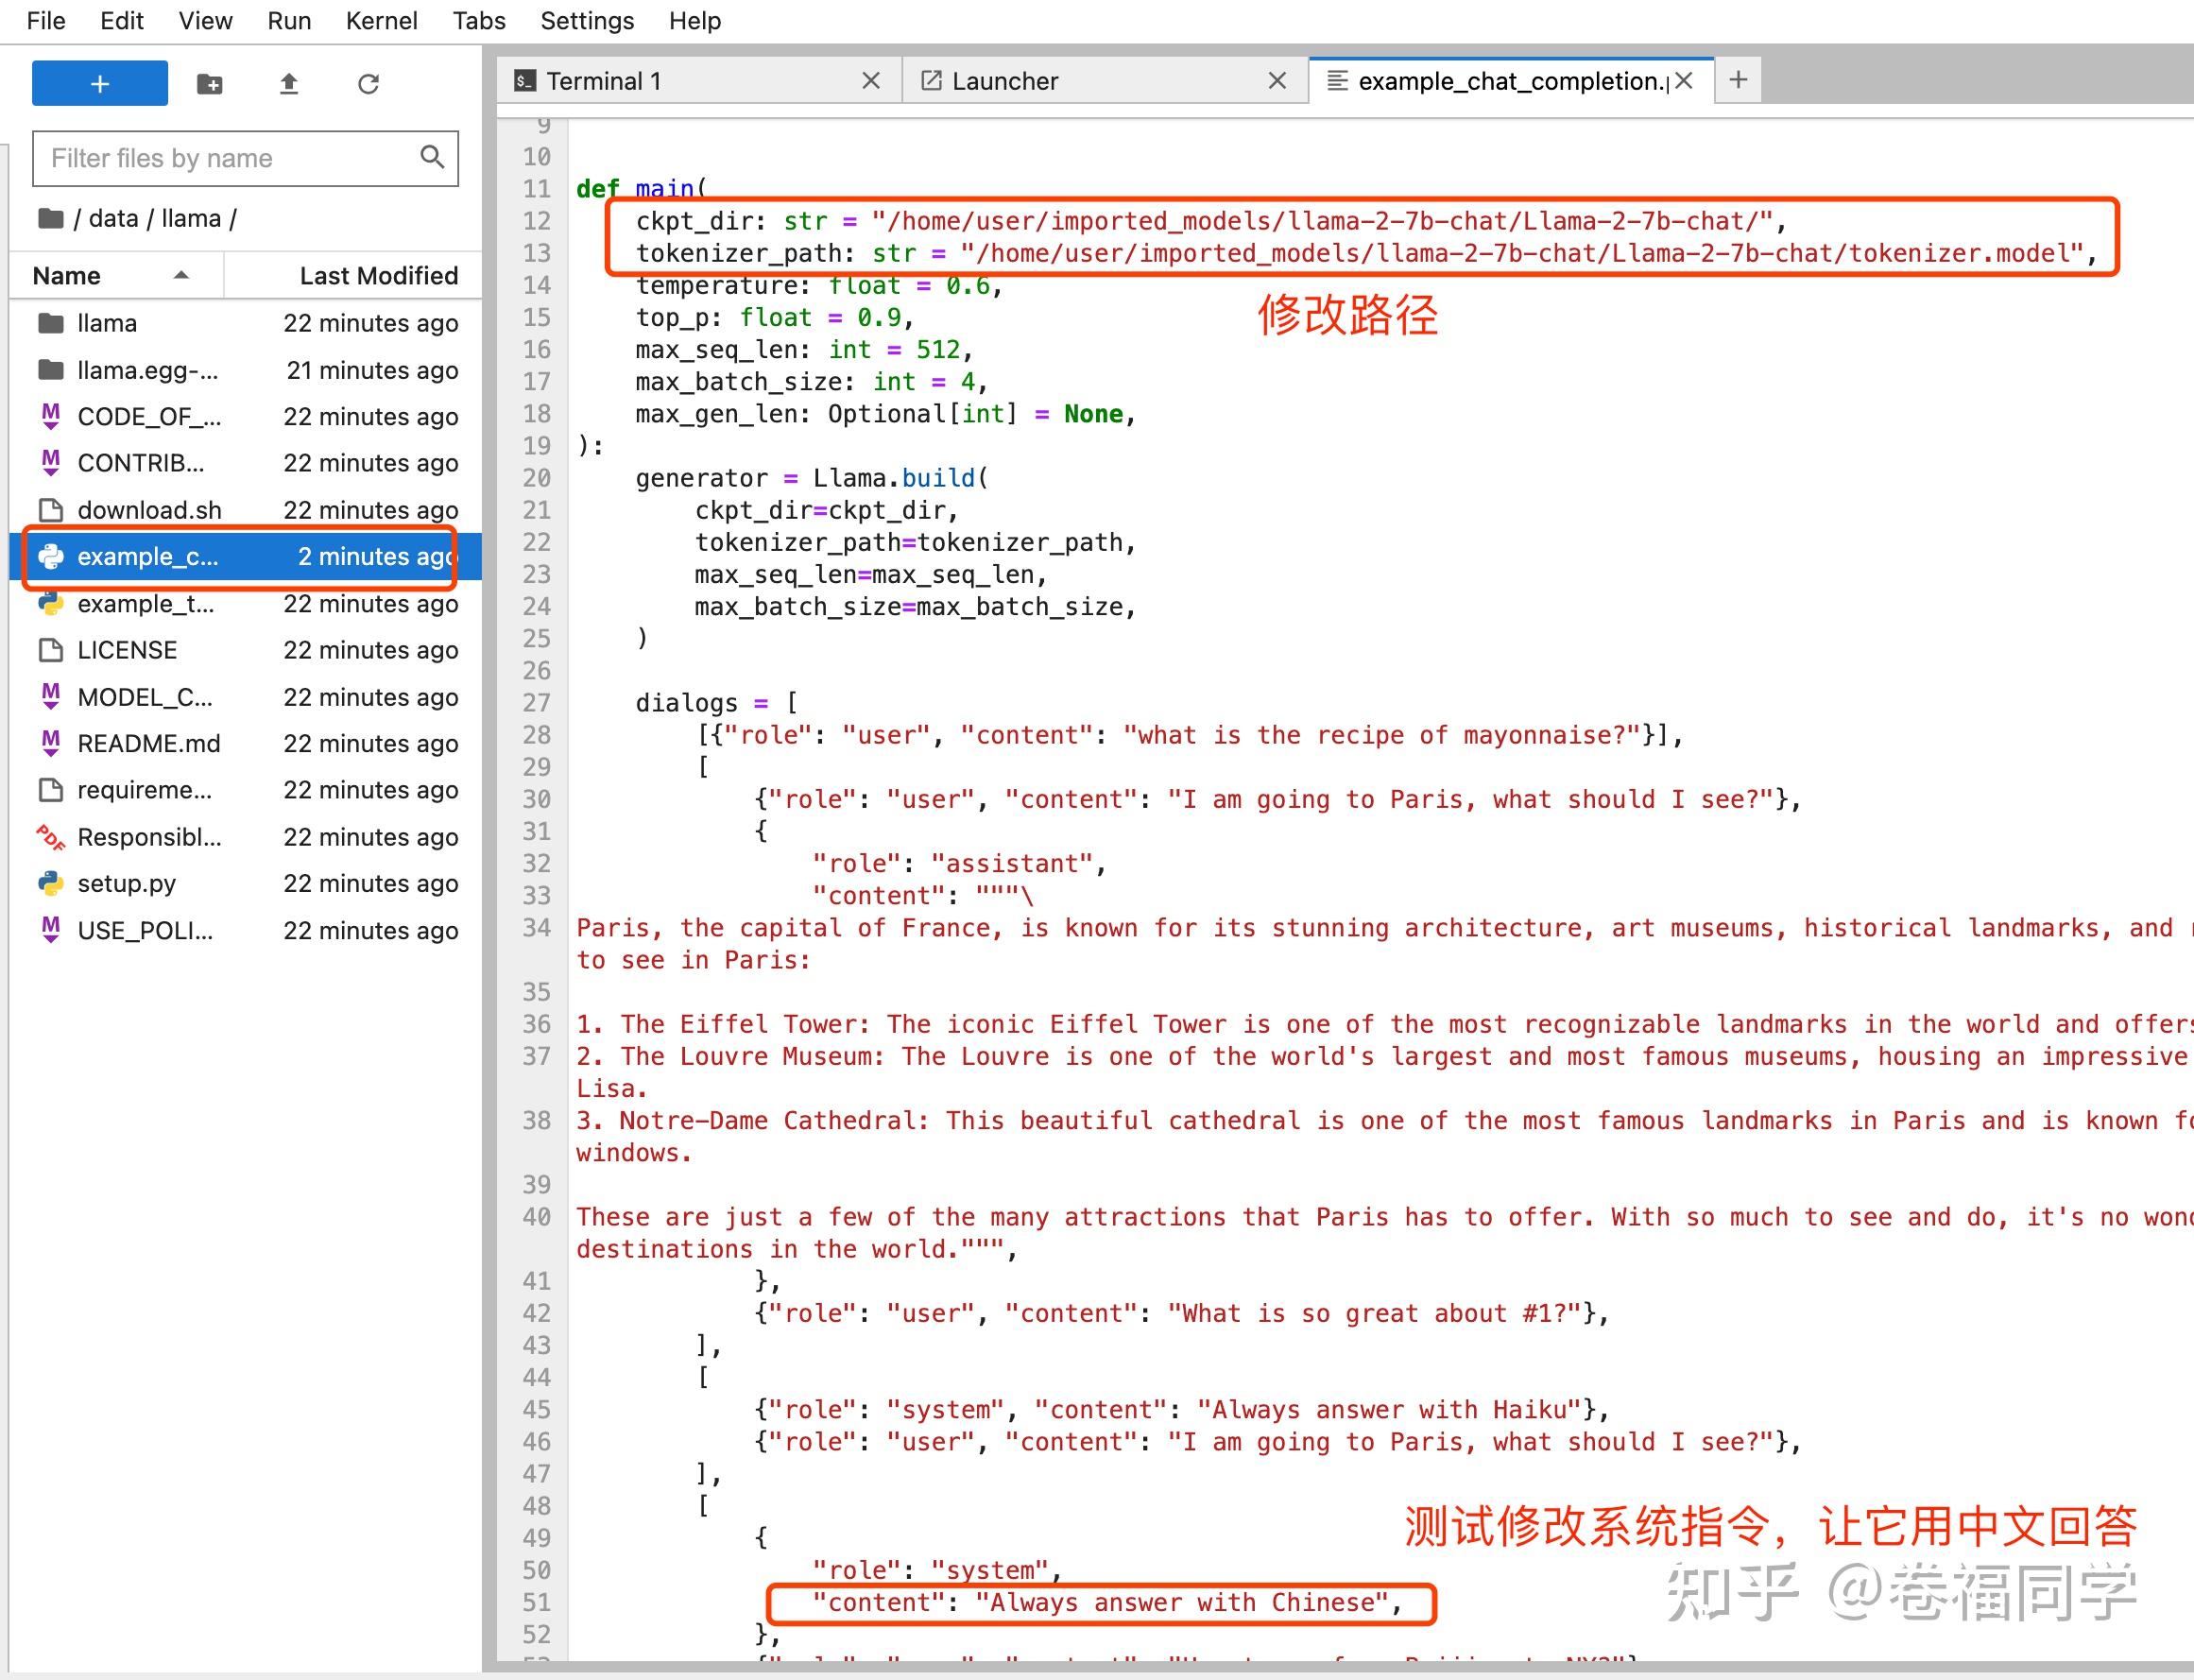2194x1680 pixels.
Task: Click the llama.egg-... folder name
Action: point(147,370)
